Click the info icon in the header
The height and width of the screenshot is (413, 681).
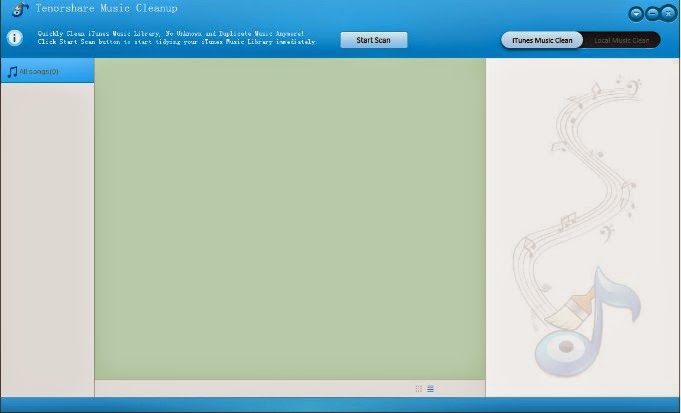click(14, 38)
